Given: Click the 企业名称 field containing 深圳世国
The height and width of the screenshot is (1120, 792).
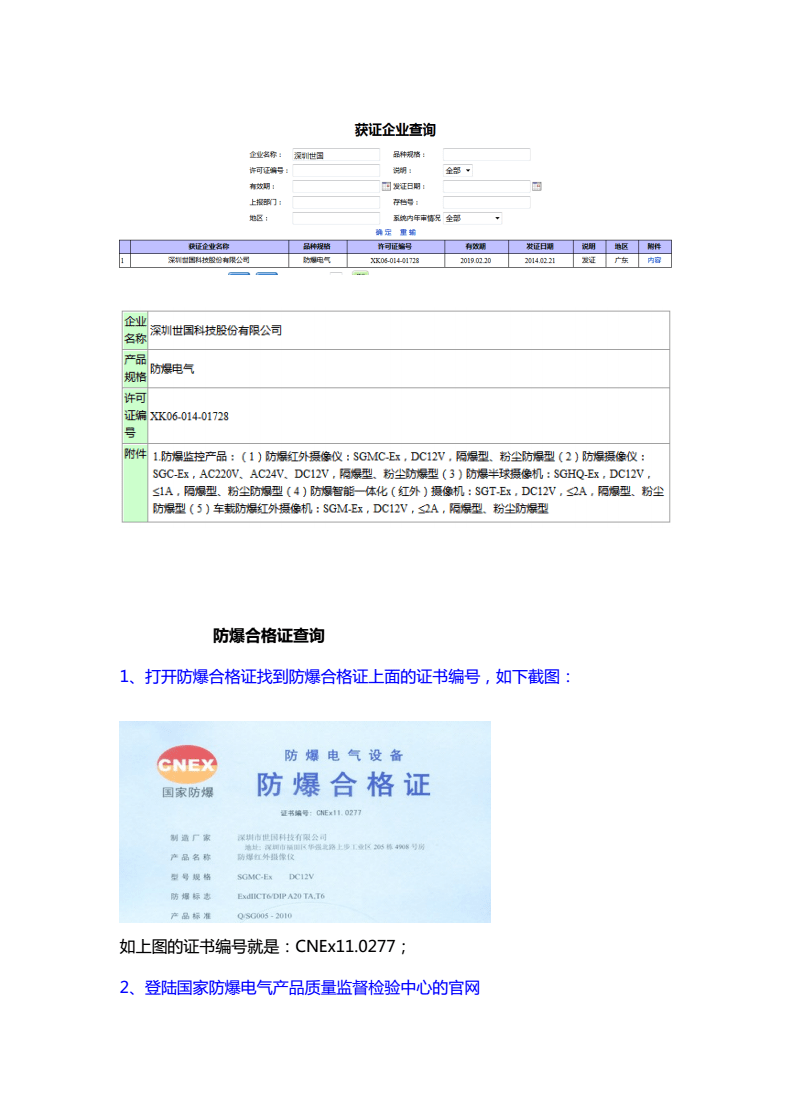Looking at the screenshot, I should tap(336, 155).
